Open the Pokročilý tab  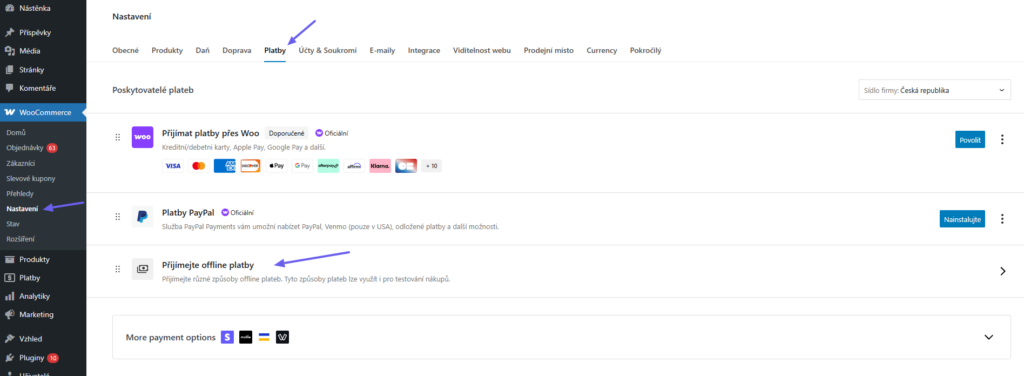click(x=645, y=50)
